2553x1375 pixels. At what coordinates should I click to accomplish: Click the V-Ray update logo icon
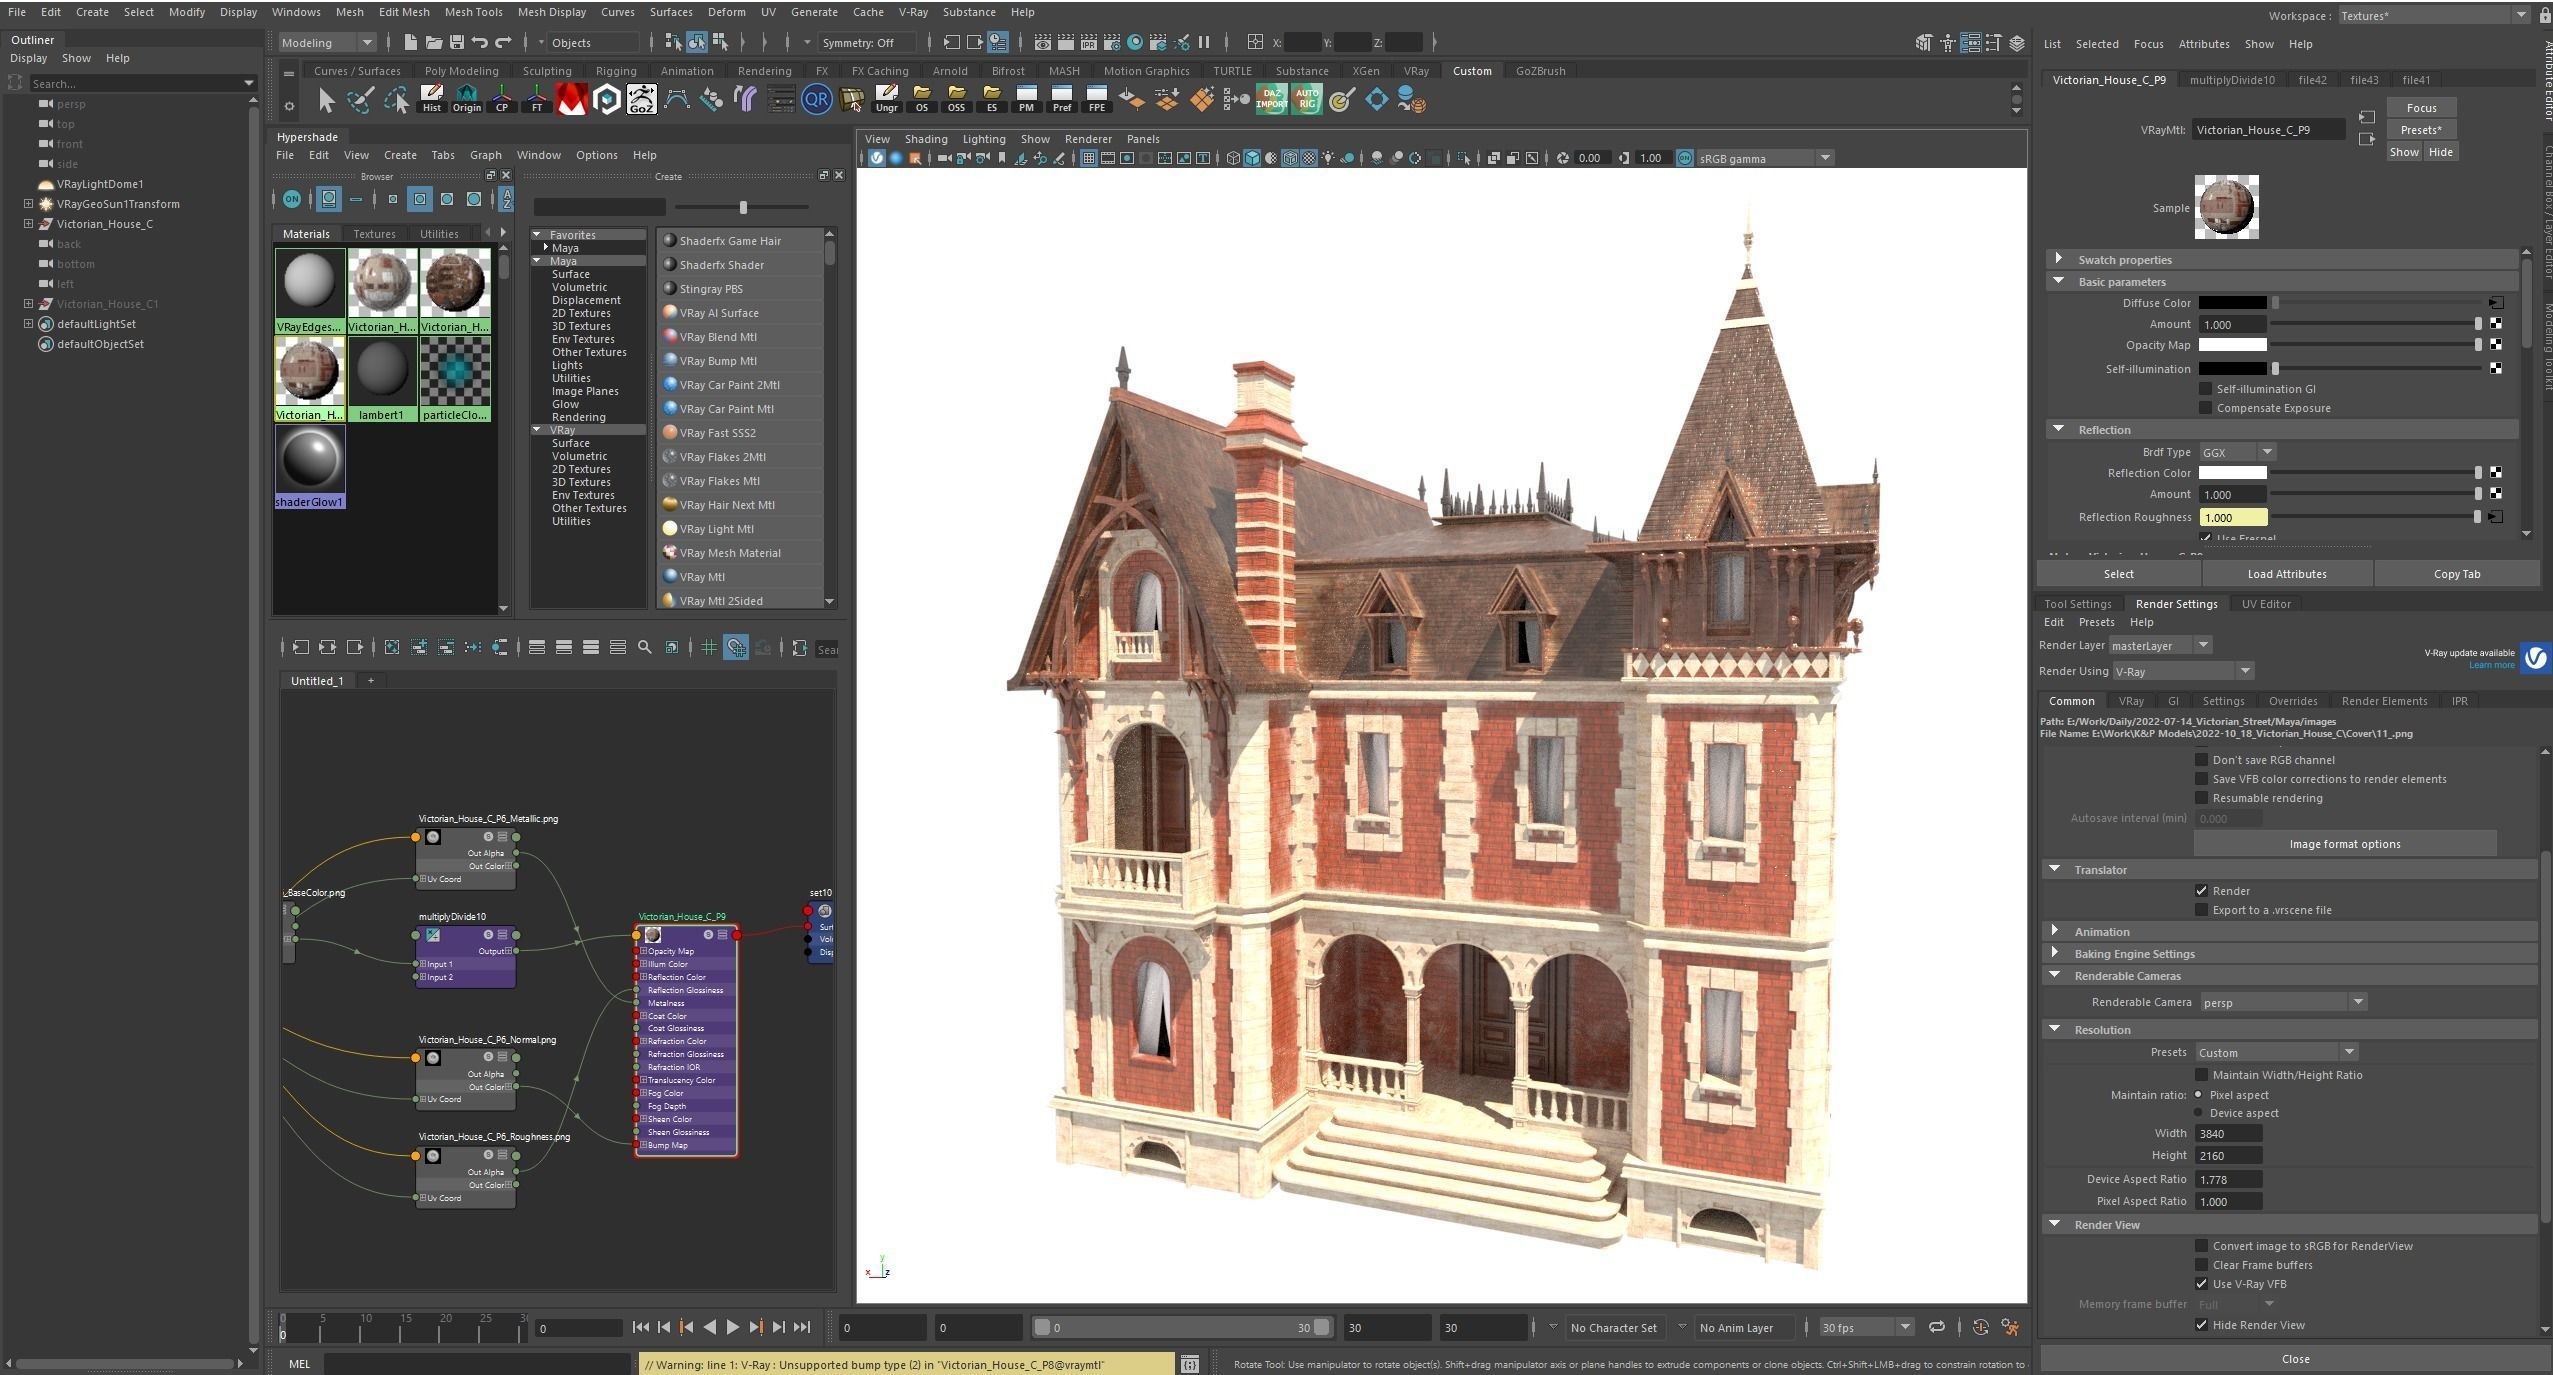[x=2535, y=657]
